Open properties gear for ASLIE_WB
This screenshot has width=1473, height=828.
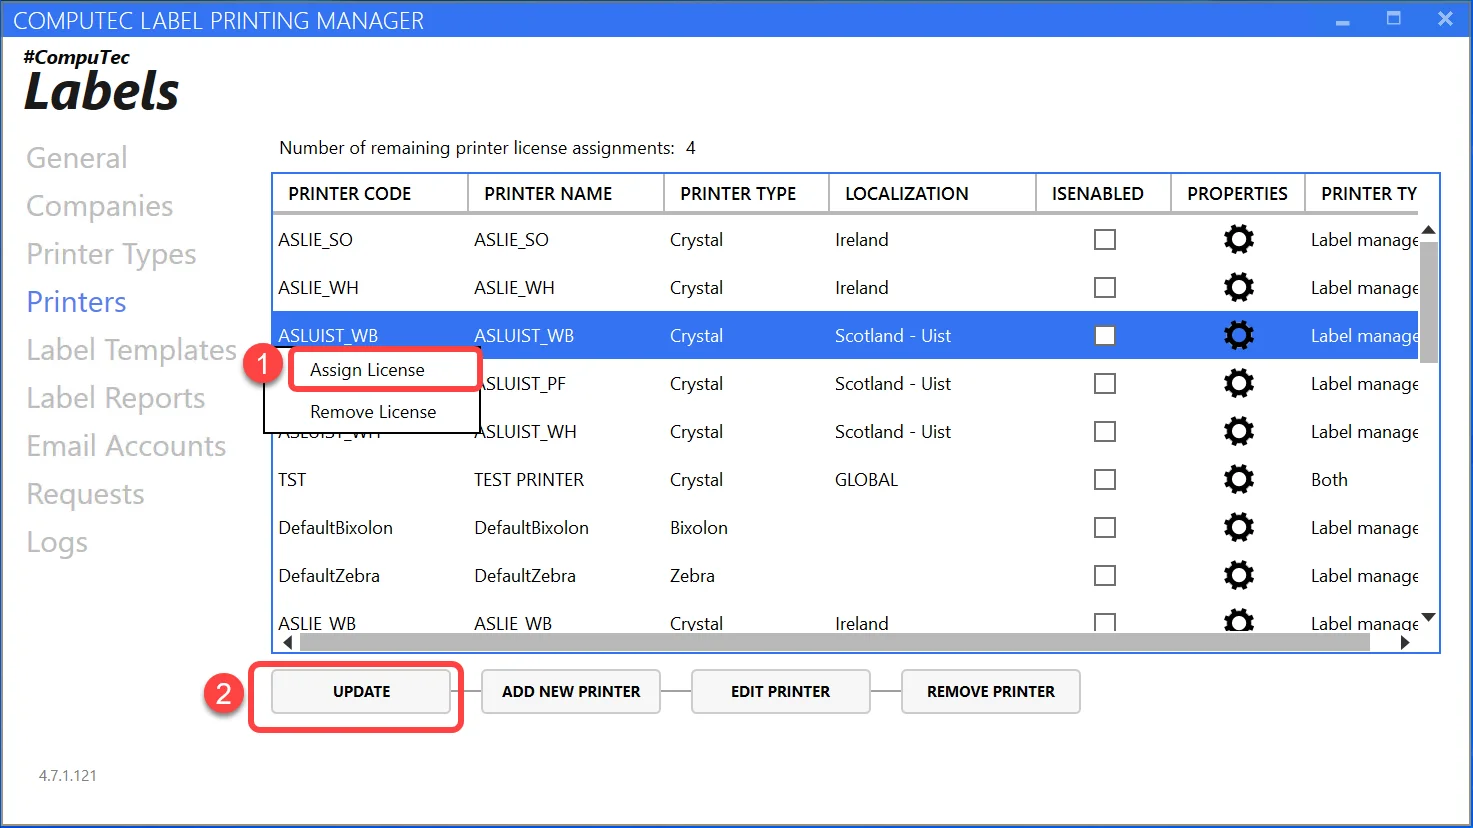coord(1238,620)
